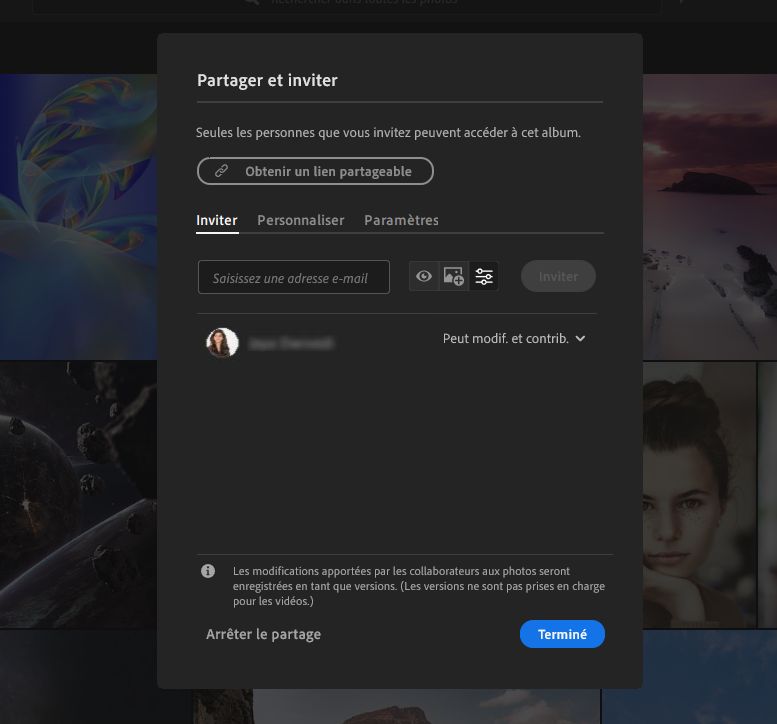777x724 pixels.
Task: Click 'Arrêter le partage'
Action: pos(263,634)
